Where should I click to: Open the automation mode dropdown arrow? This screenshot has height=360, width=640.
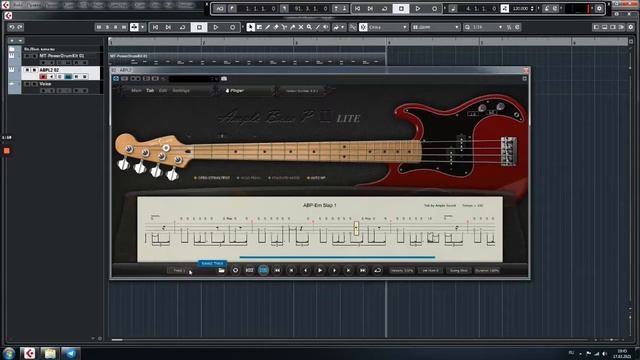pyautogui.click(x=142, y=27)
